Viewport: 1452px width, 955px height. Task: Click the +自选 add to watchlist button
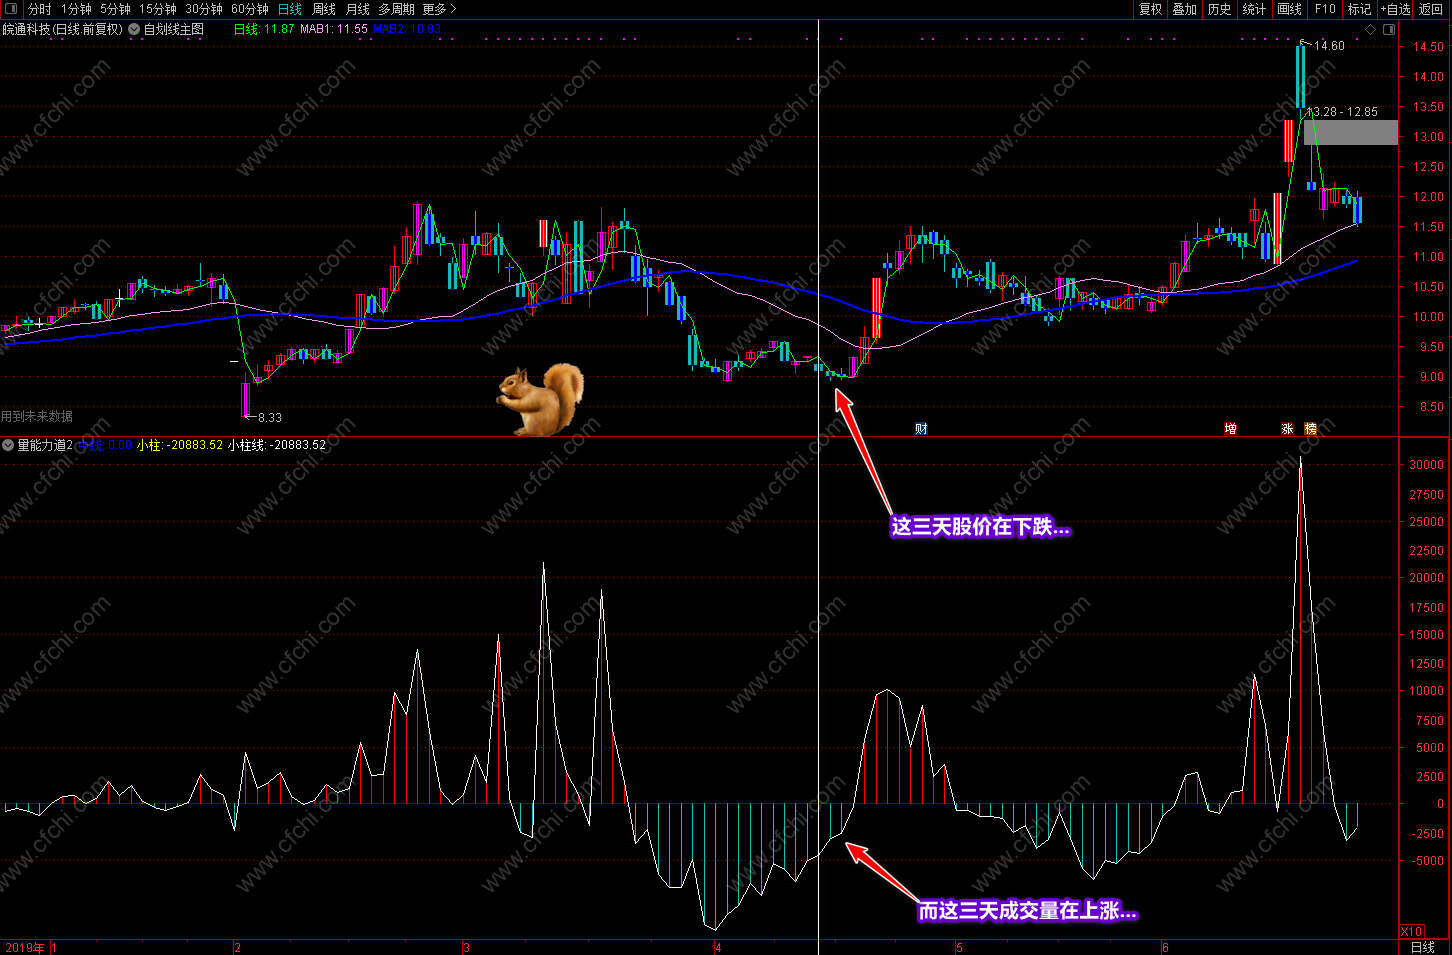click(1395, 9)
